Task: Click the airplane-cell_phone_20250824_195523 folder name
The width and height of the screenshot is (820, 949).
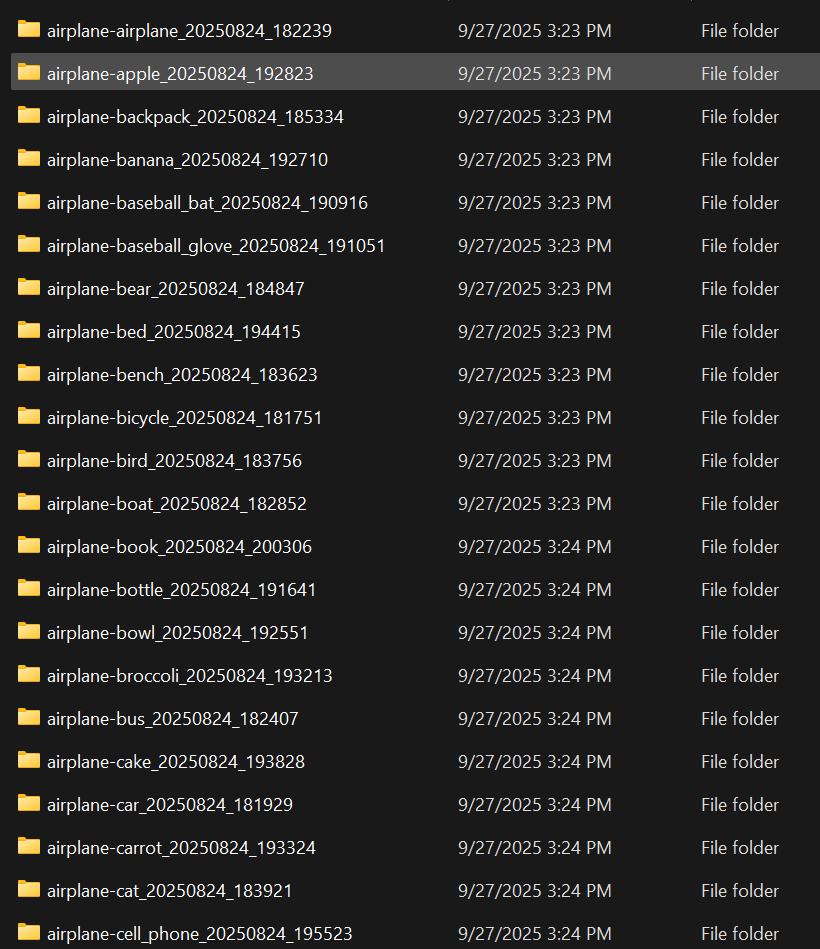Action: (199, 934)
